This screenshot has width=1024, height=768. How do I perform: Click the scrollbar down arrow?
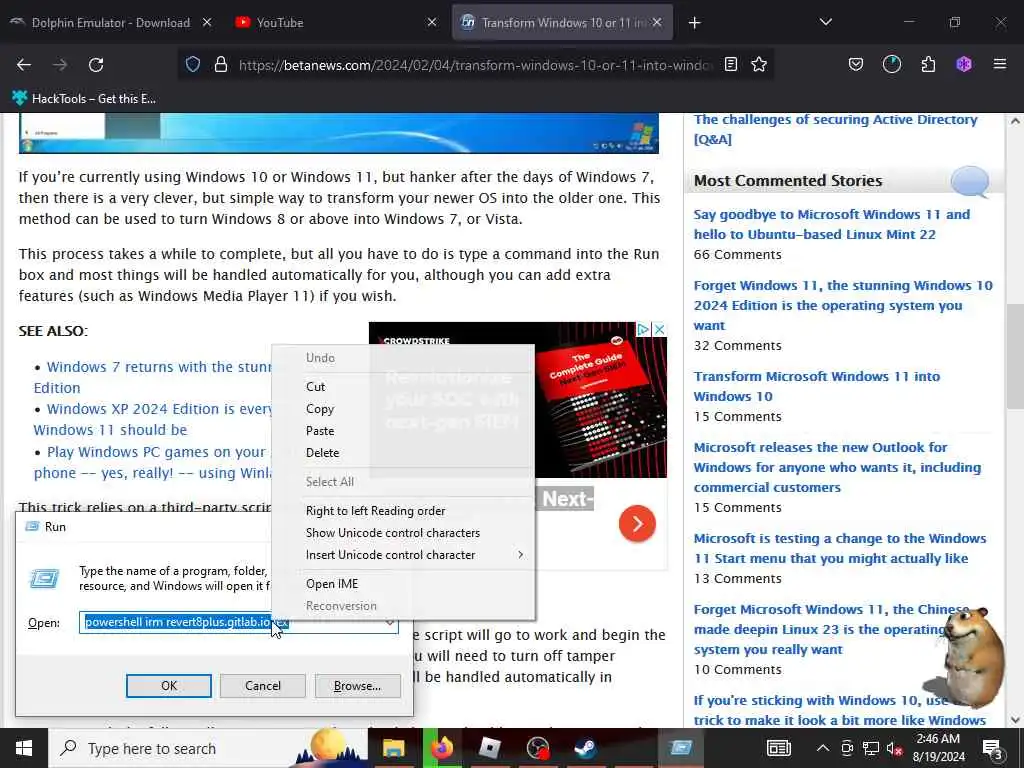(x=1014, y=720)
